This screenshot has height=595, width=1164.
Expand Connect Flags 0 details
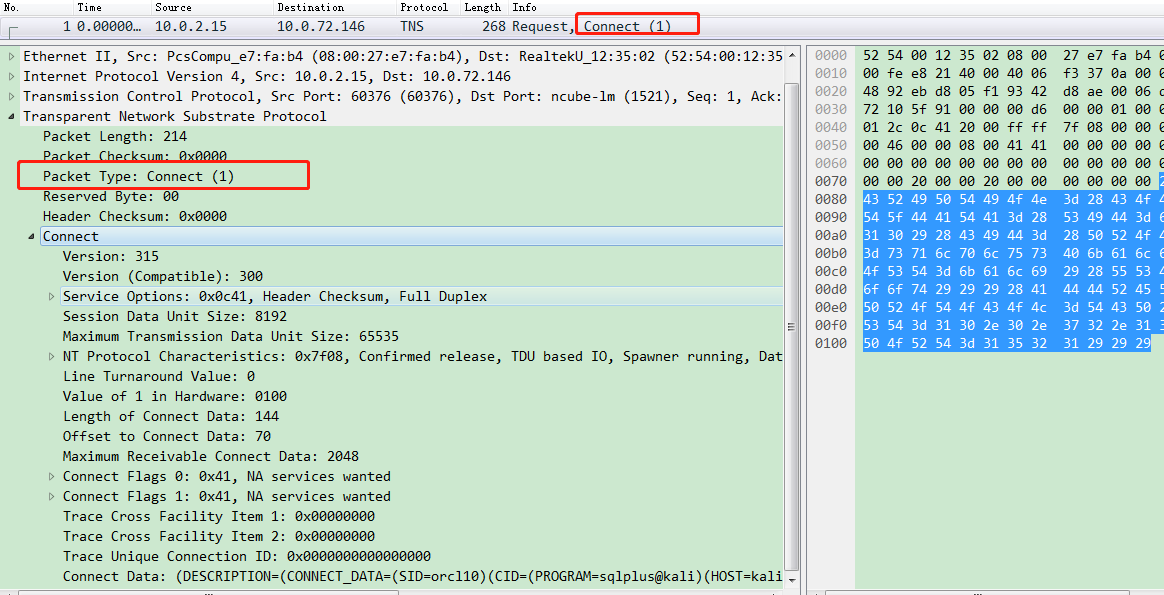52,476
